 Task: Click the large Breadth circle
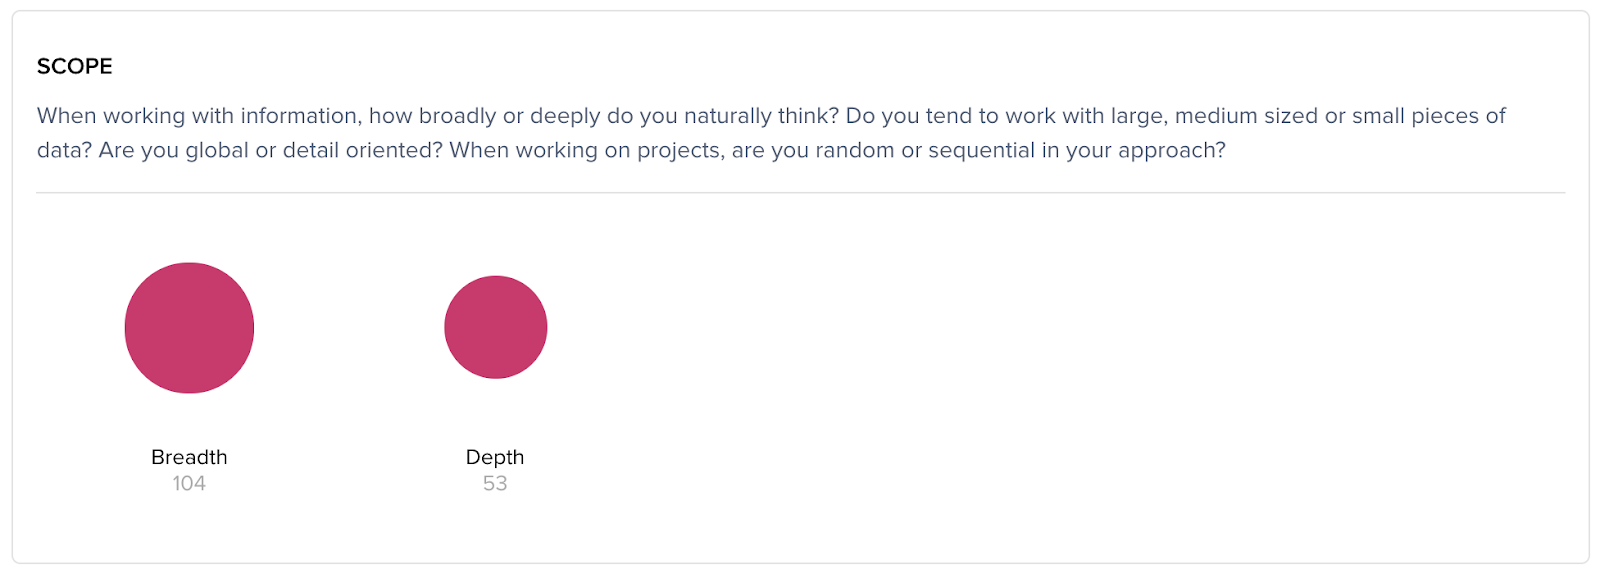pos(189,328)
